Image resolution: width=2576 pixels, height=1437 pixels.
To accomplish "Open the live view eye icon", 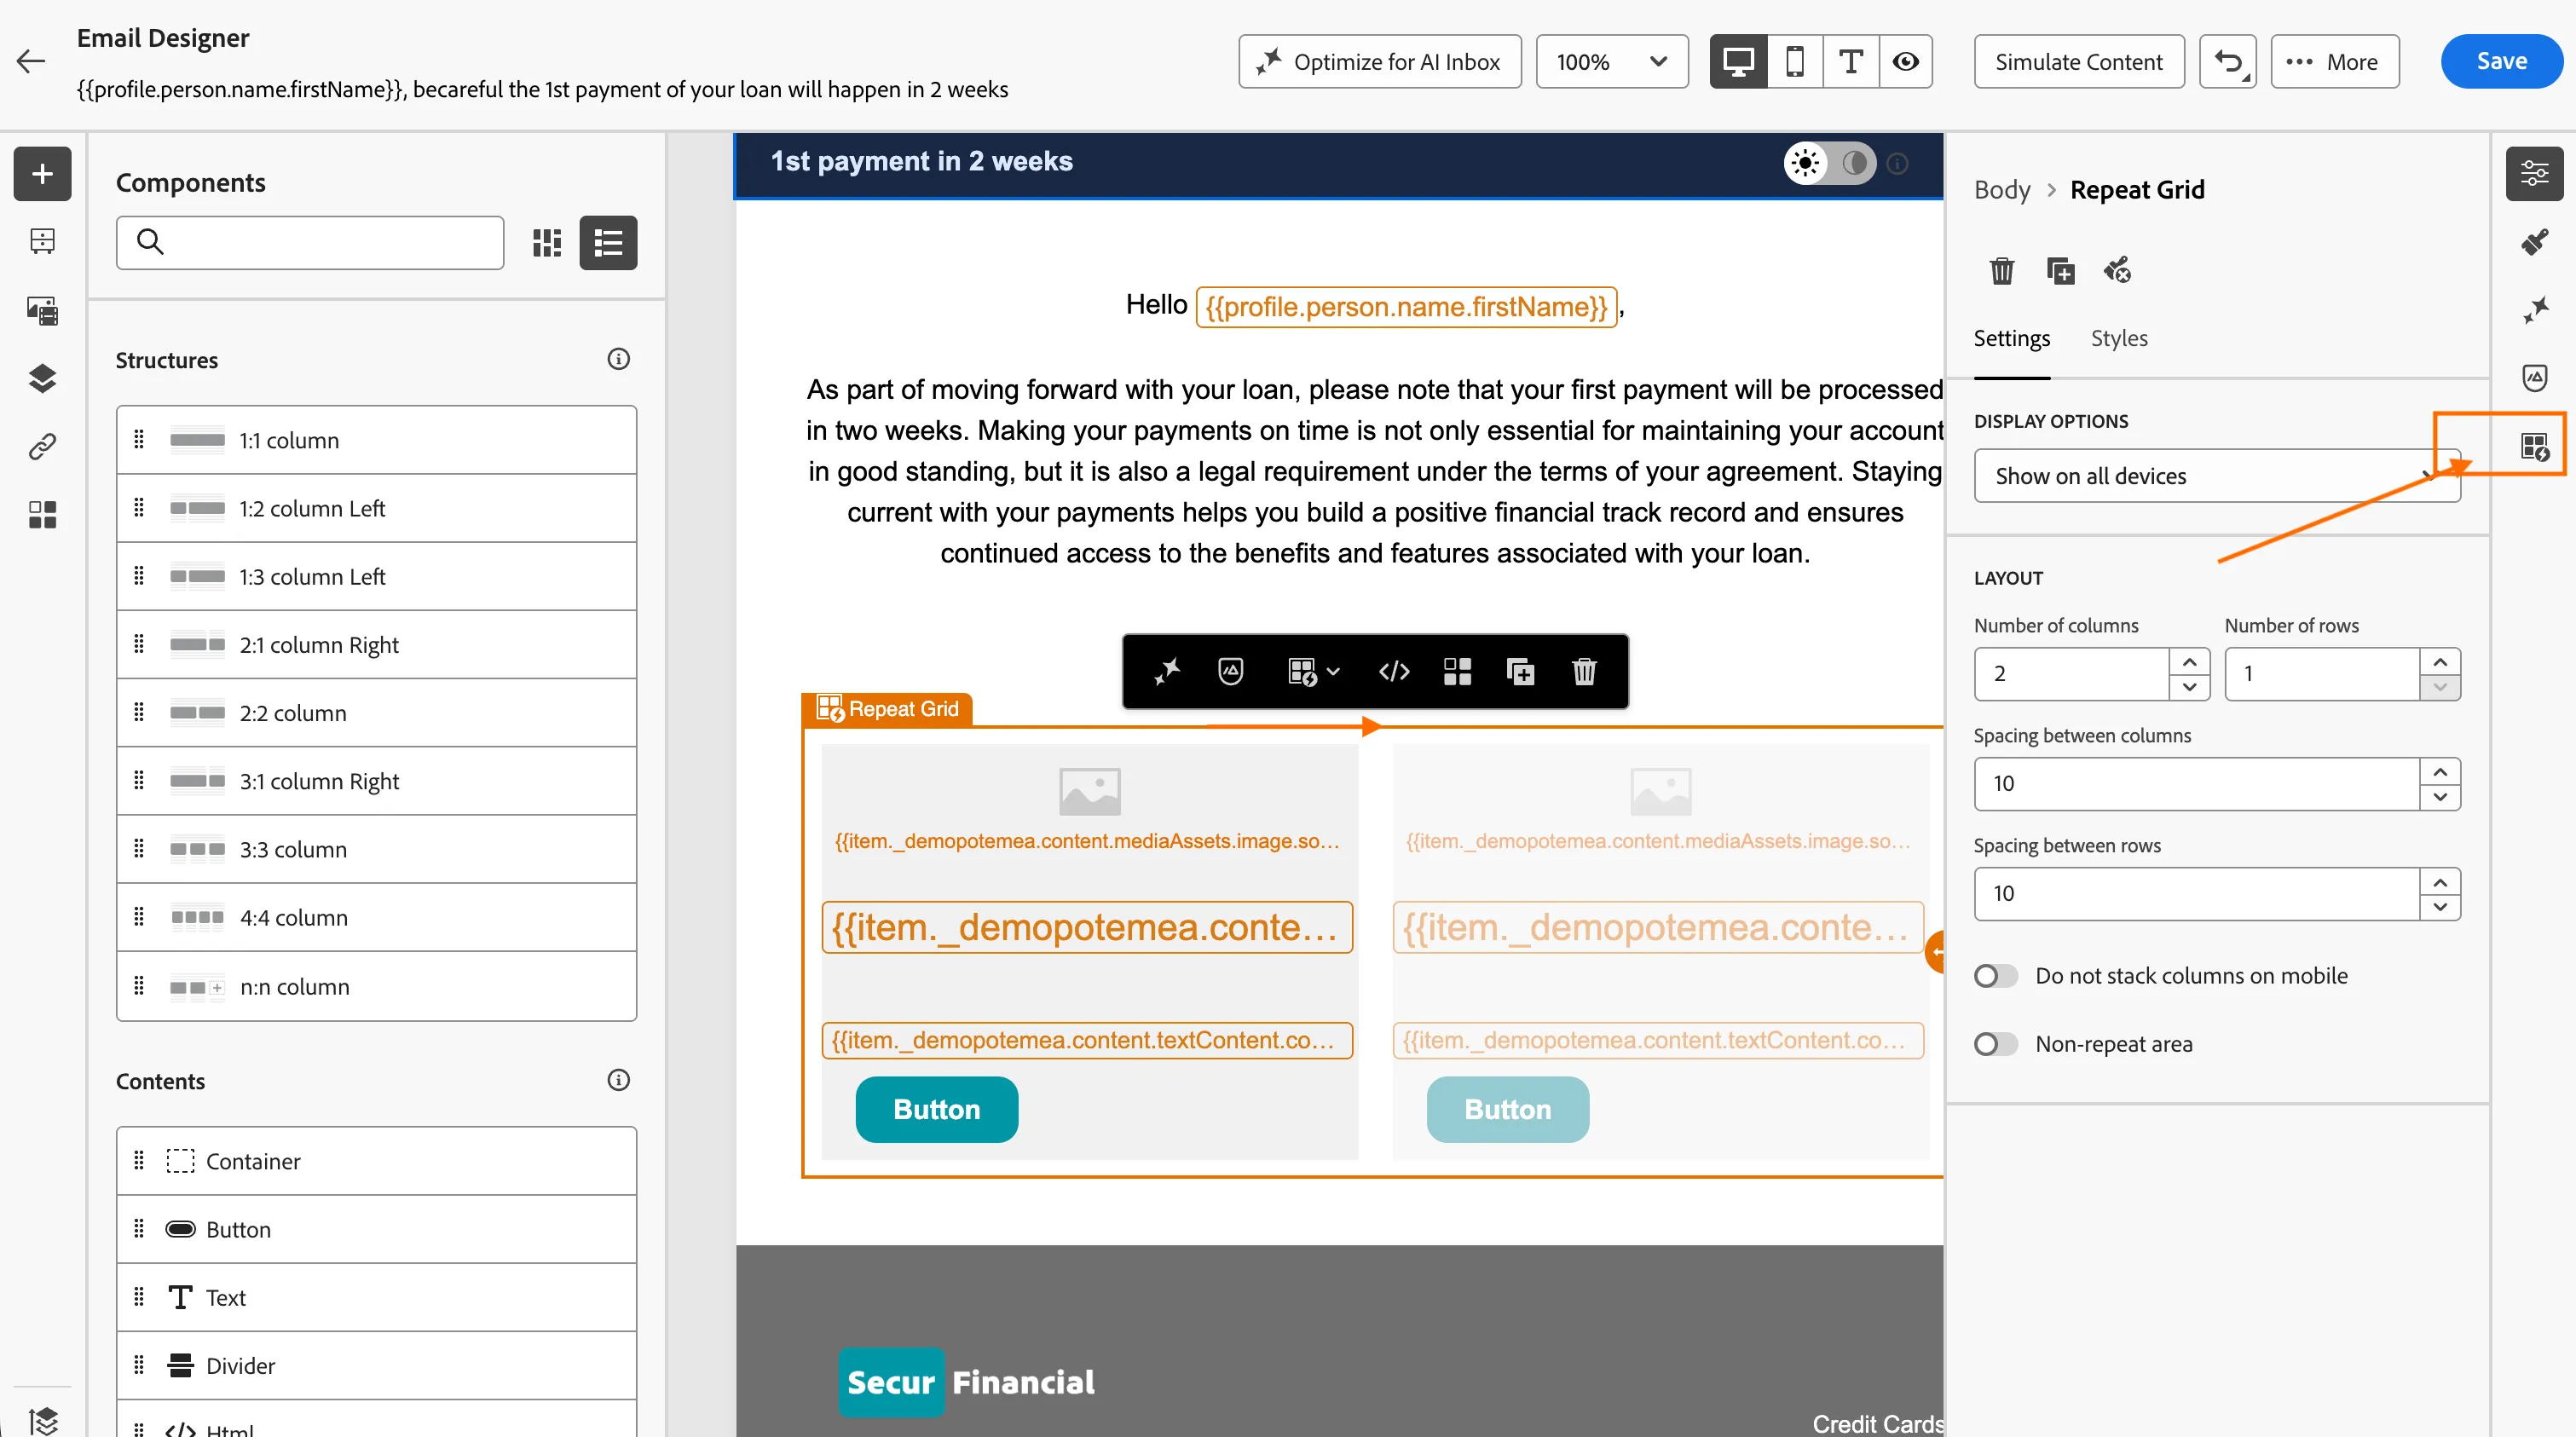I will [x=1905, y=62].
